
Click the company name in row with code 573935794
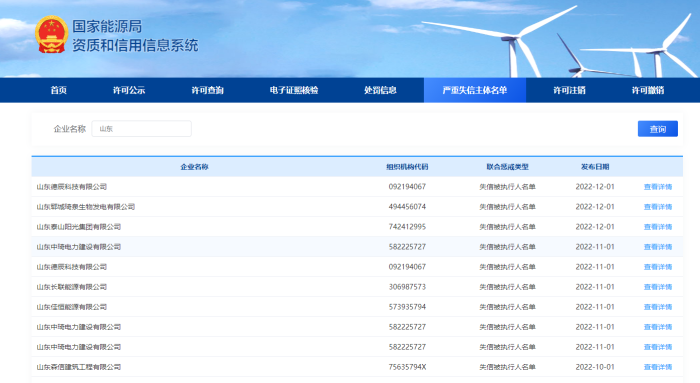coord(71,307)
